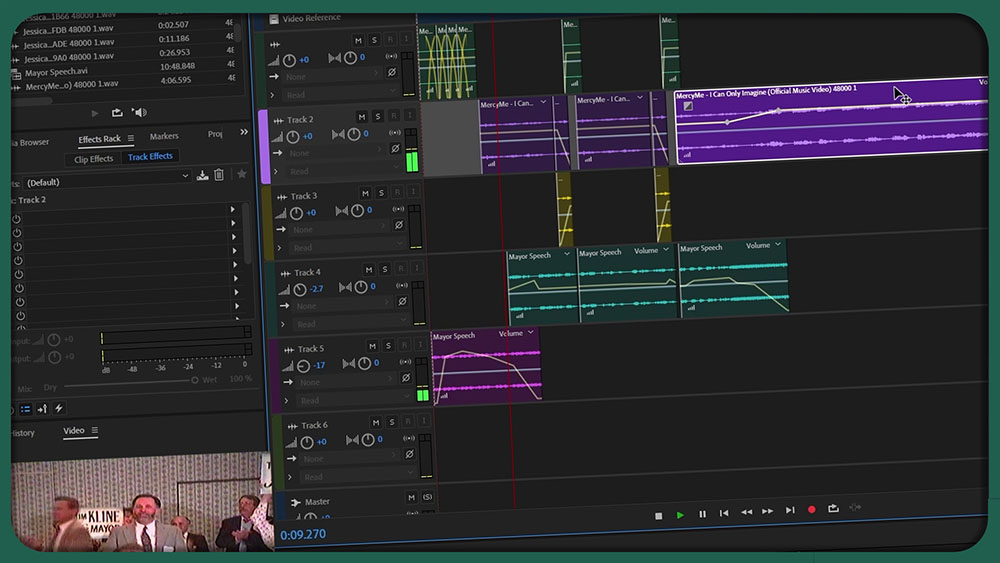Open Video panel menu icon
Viewport: 1000px width, 563px height.
(94, 430)
